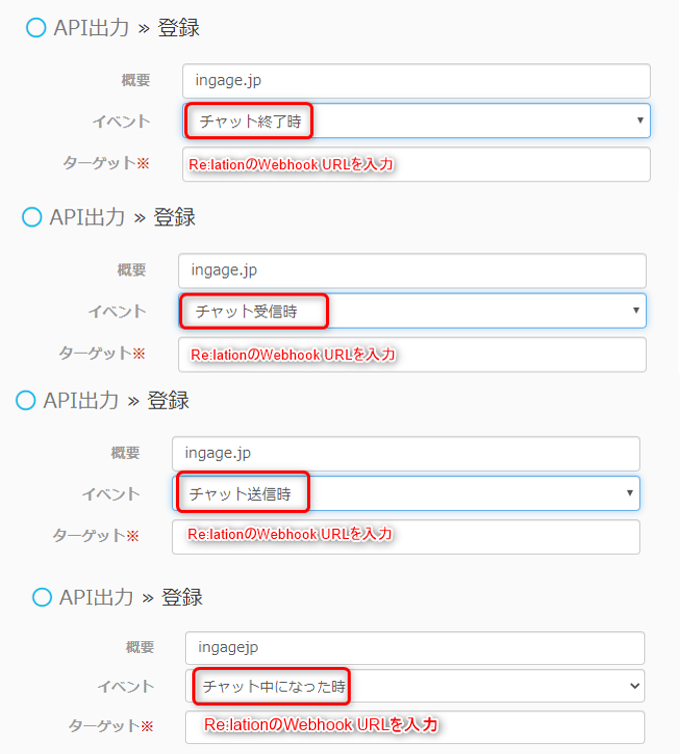Open the チャット送信時 event dropdown

(x=407, y=493)
